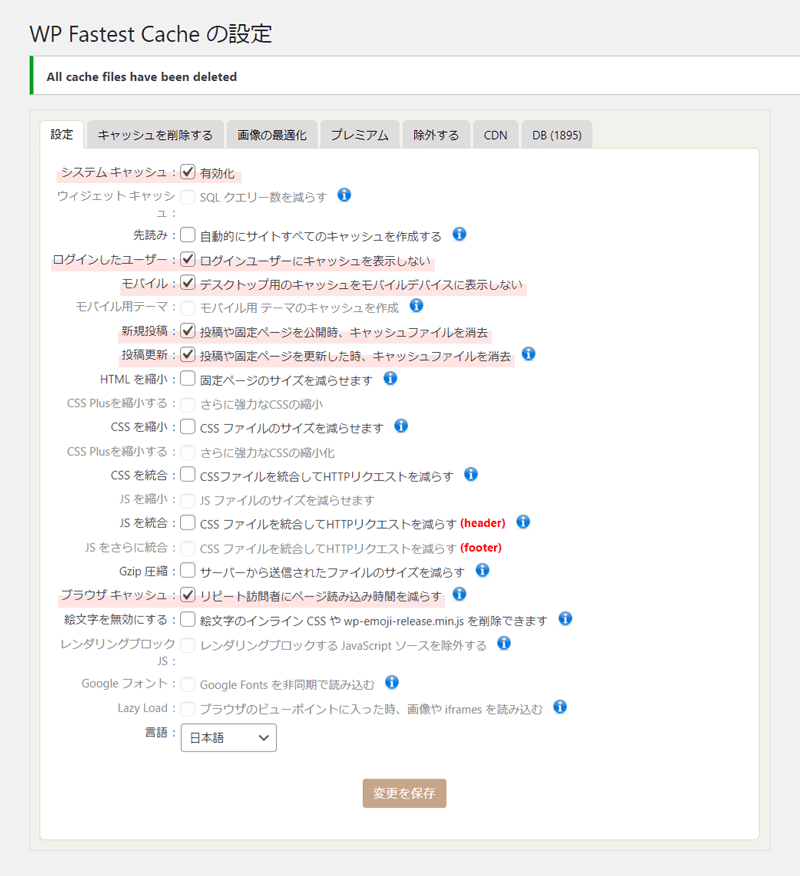
Task: Open info icon for 絵文字を無効にする
Action: 565,618
